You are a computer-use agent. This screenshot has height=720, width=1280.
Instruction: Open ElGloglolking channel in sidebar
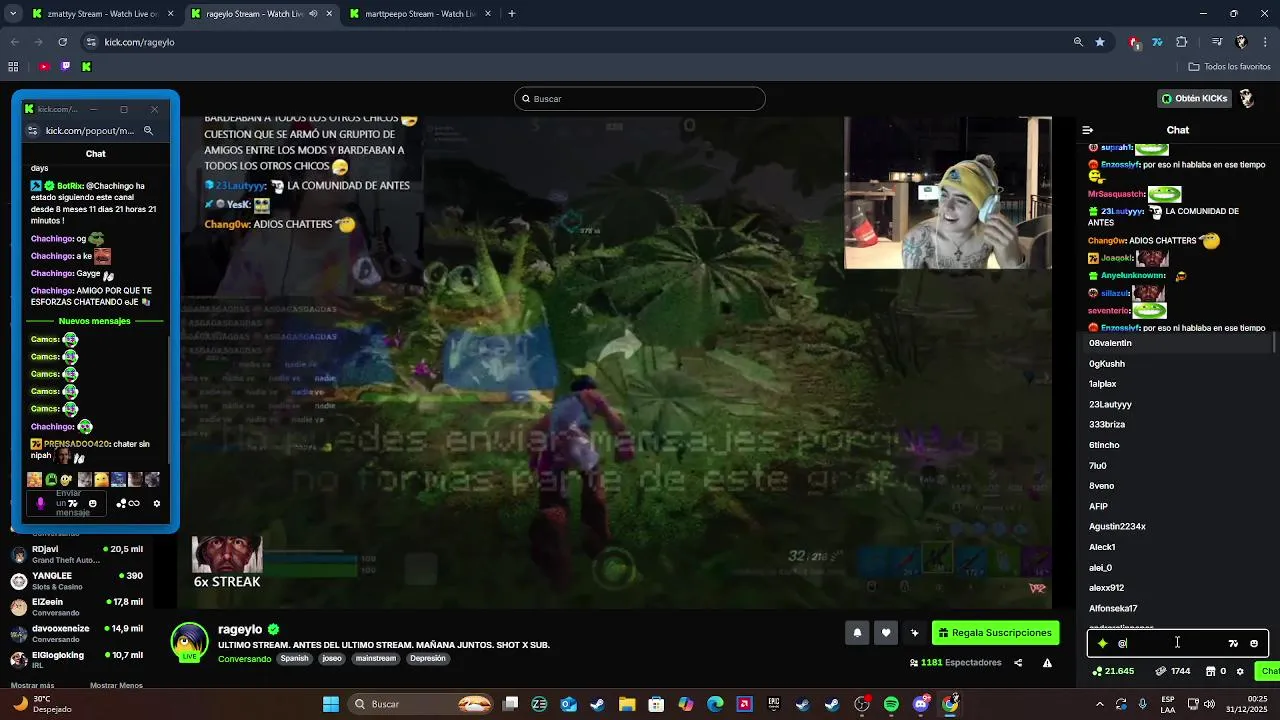(76, 660)
